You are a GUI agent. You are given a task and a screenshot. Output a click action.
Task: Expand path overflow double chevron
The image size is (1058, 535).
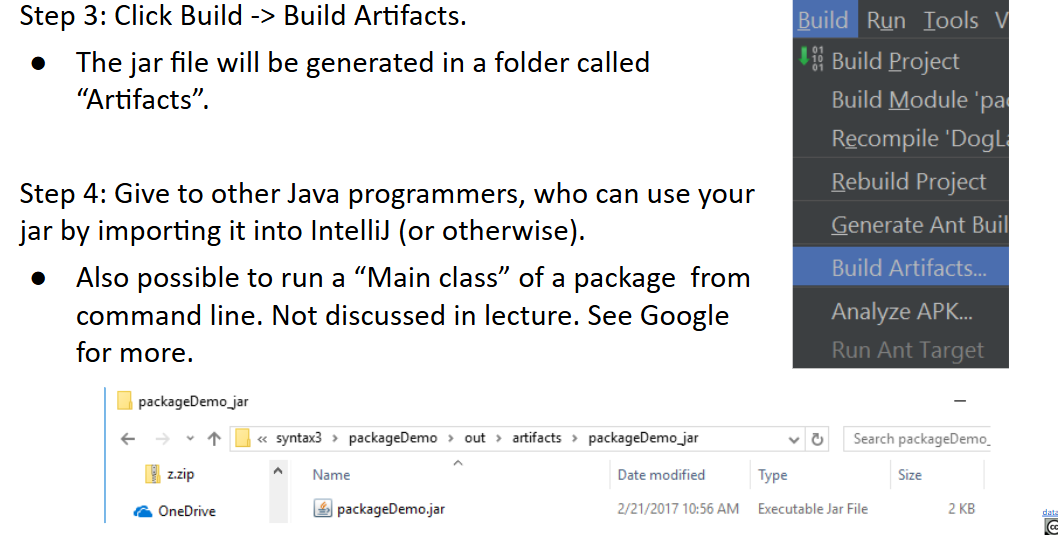coord(262,439)
